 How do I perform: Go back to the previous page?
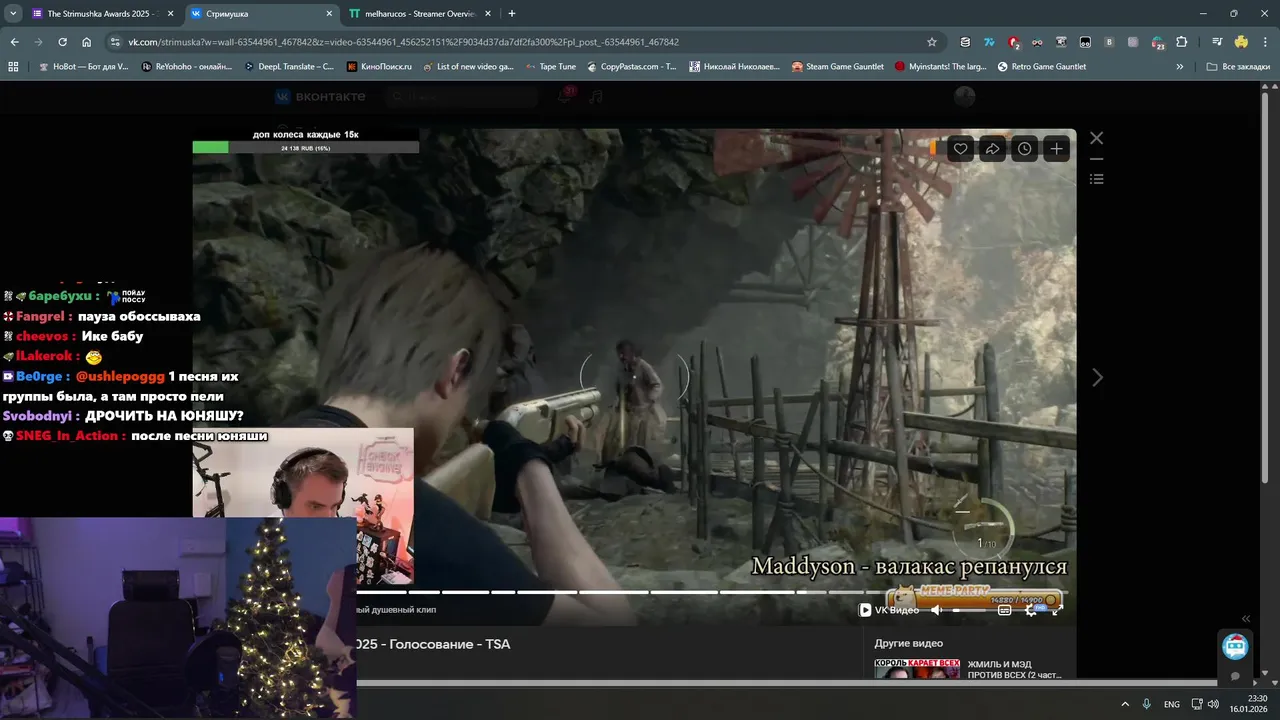14,42
